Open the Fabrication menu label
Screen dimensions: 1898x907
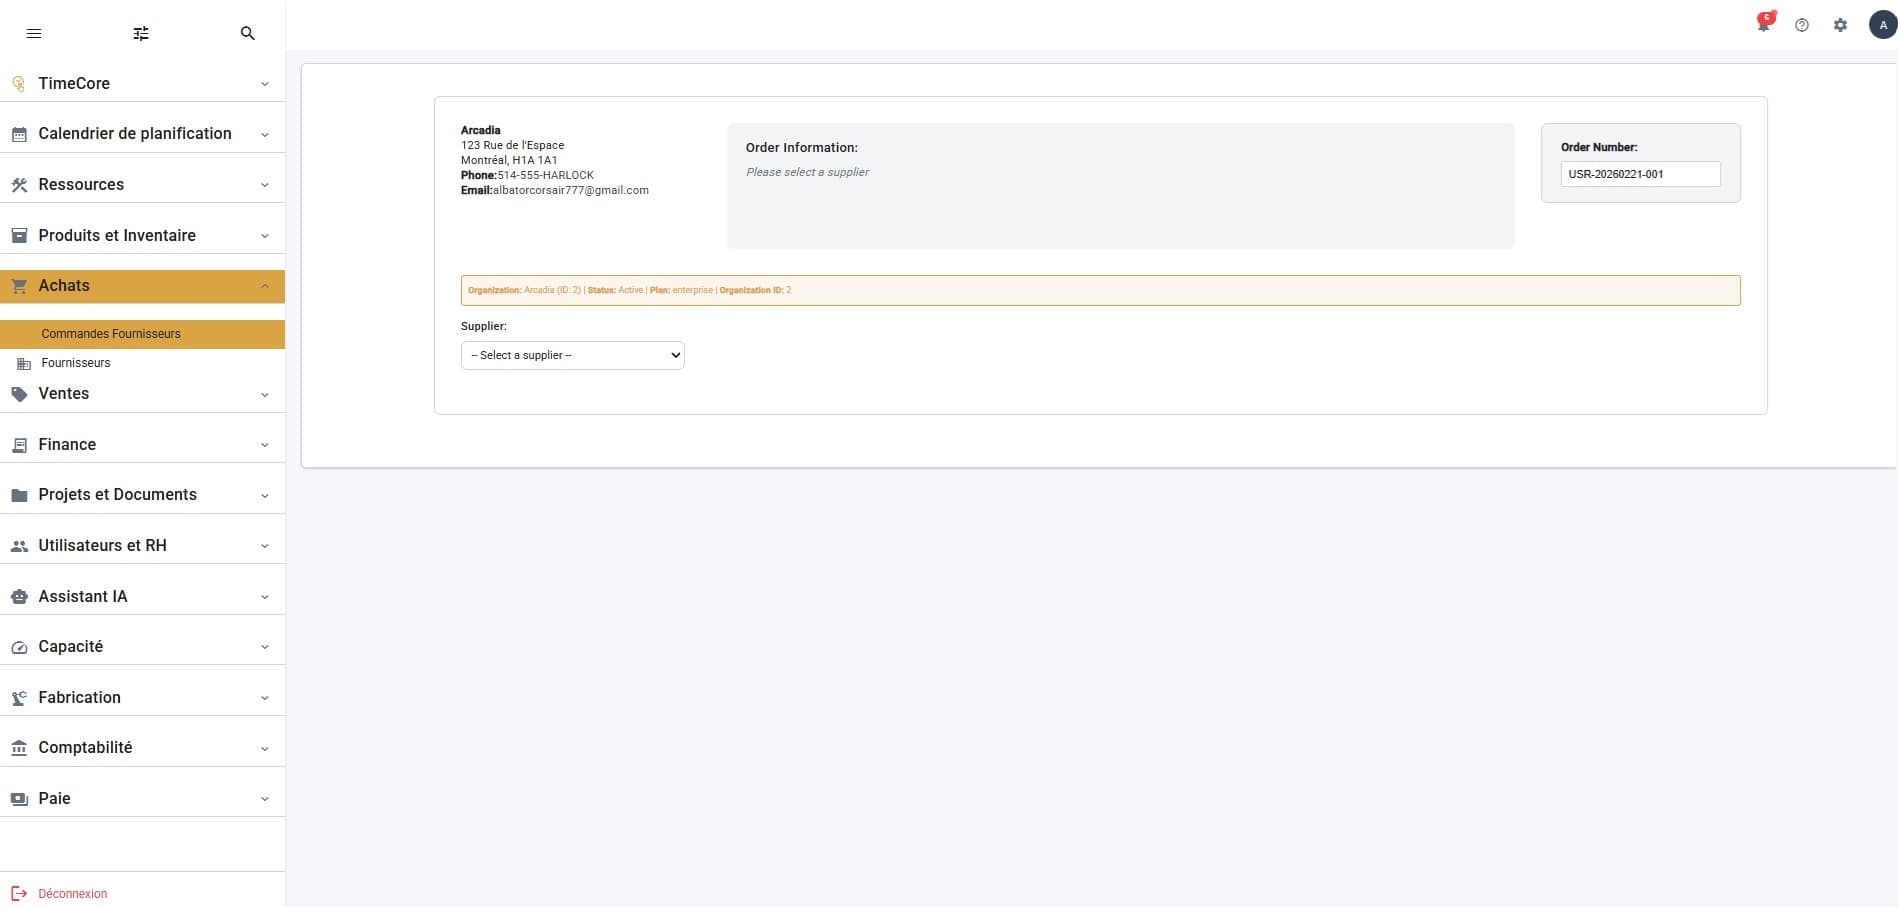79,697
